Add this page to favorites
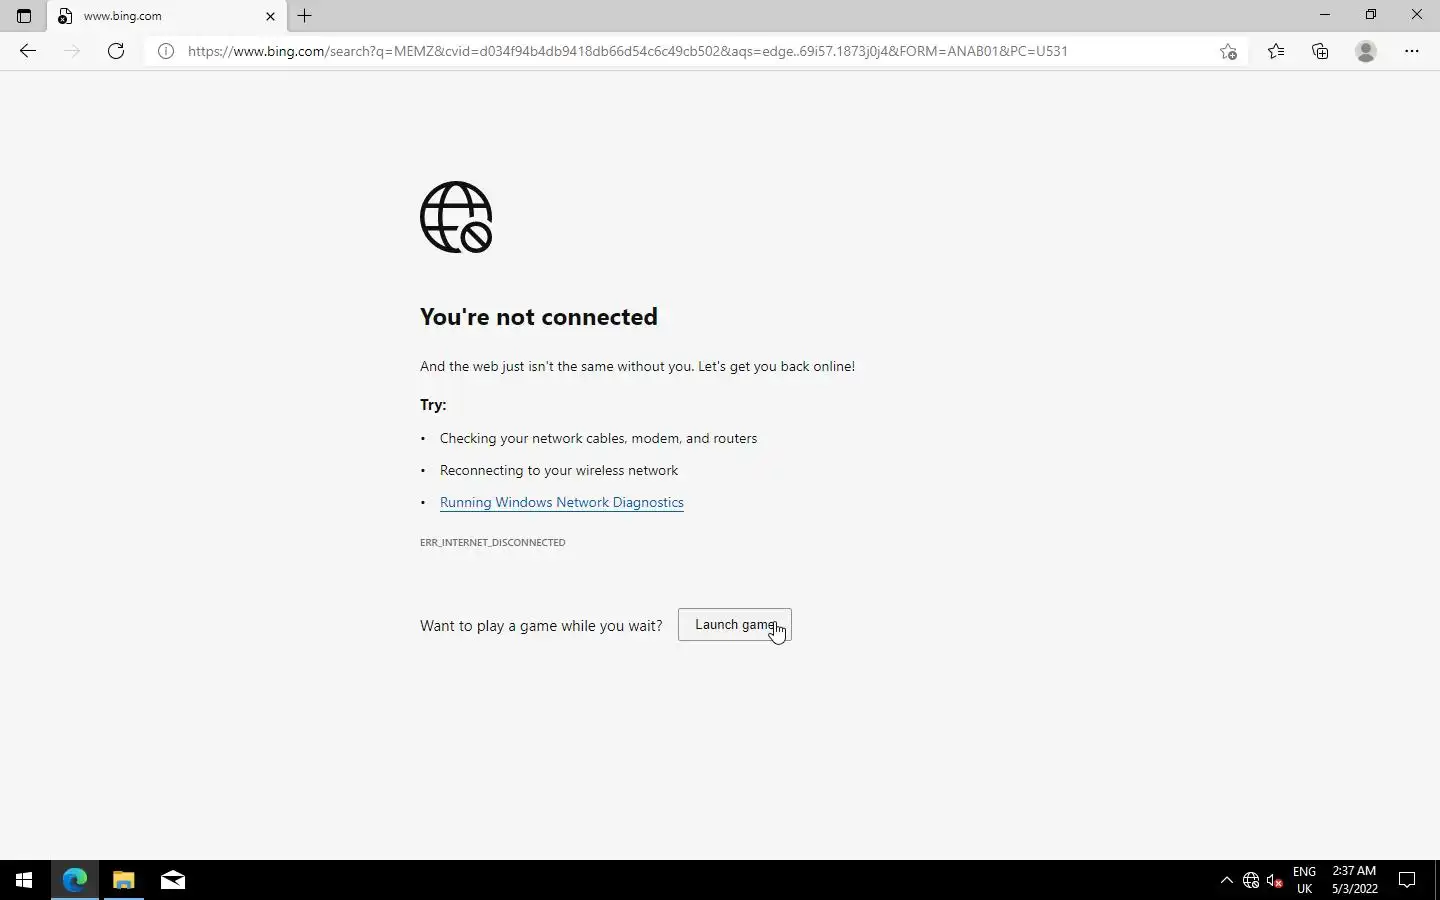 [1228, 51]
